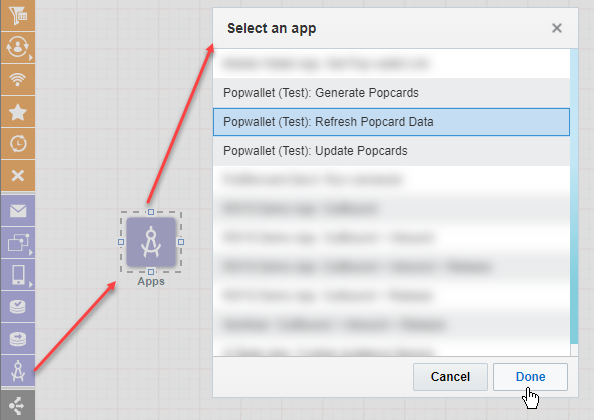Image resolution: width=594 pixels, height=420 pixels.
Task: Click the clock schedule sidebar icon
Action: click(x=17, y=144)
